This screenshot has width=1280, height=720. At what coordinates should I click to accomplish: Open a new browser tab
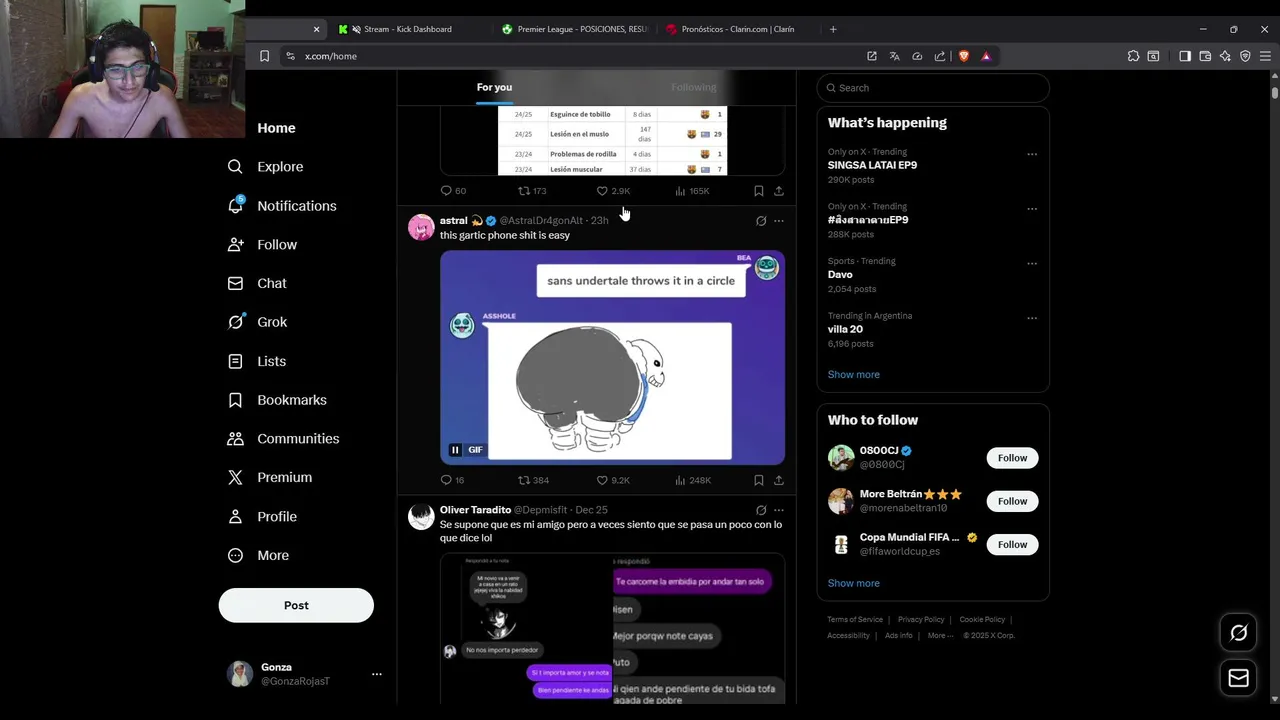coord(833,29)
